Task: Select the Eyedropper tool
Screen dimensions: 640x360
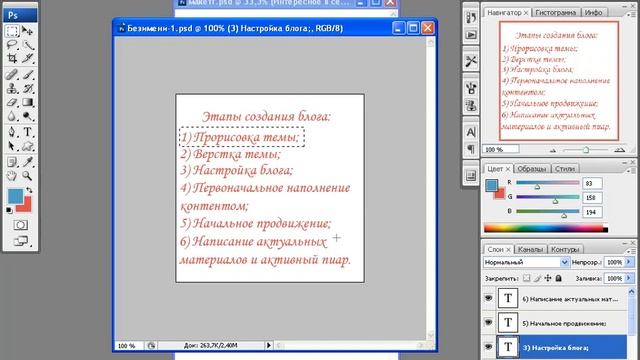Action: click(x=27, y=162)
